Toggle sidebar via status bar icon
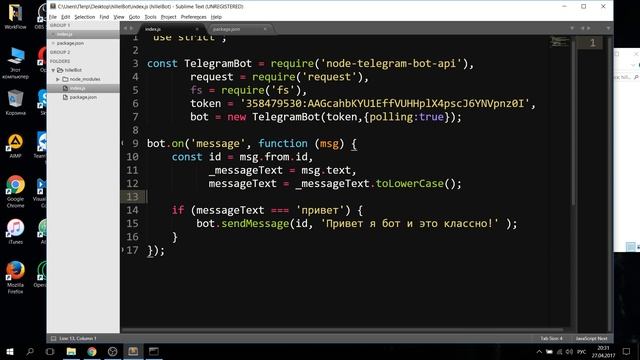Screen dimensions: 640x360 click(53, 338)
